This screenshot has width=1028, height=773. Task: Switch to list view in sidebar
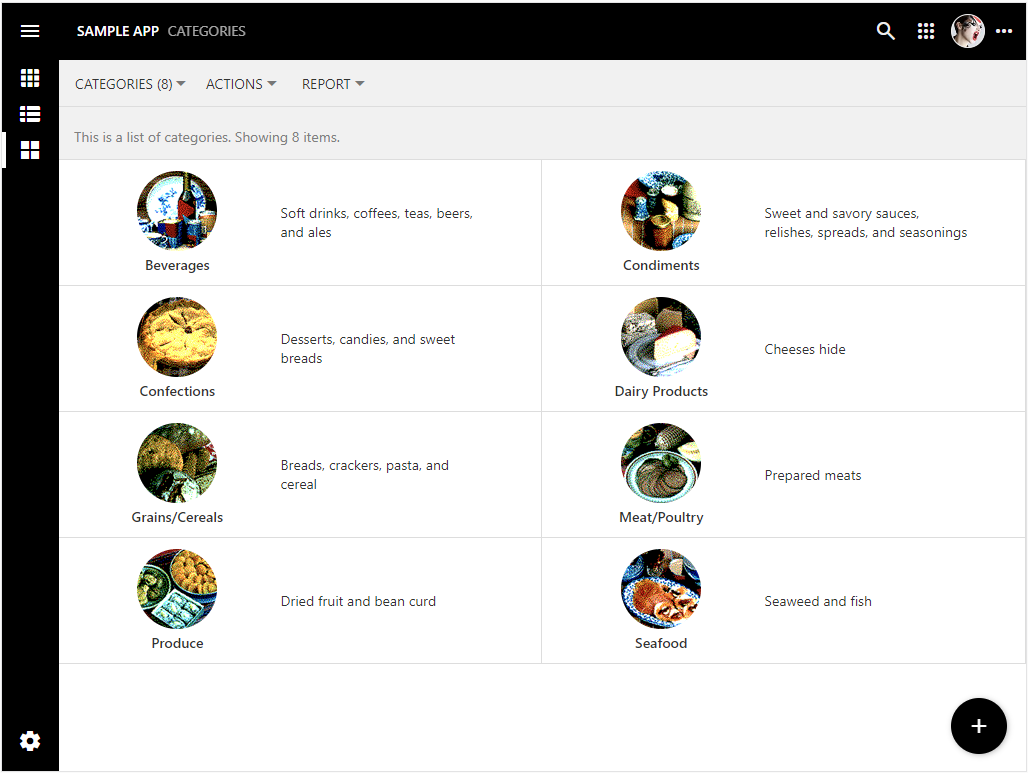click(30, 114)
